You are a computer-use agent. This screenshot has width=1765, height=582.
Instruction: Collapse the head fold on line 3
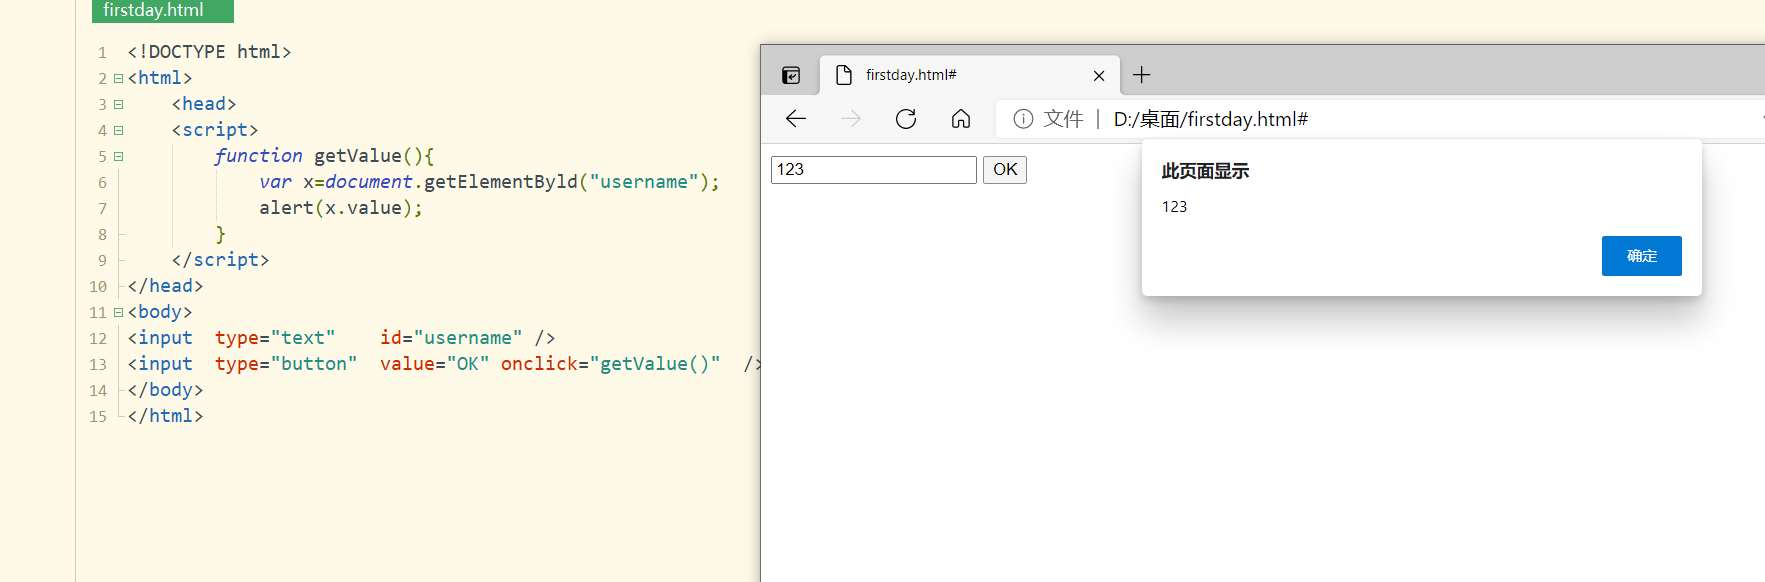pyautogui.click(x=118, y=104)
